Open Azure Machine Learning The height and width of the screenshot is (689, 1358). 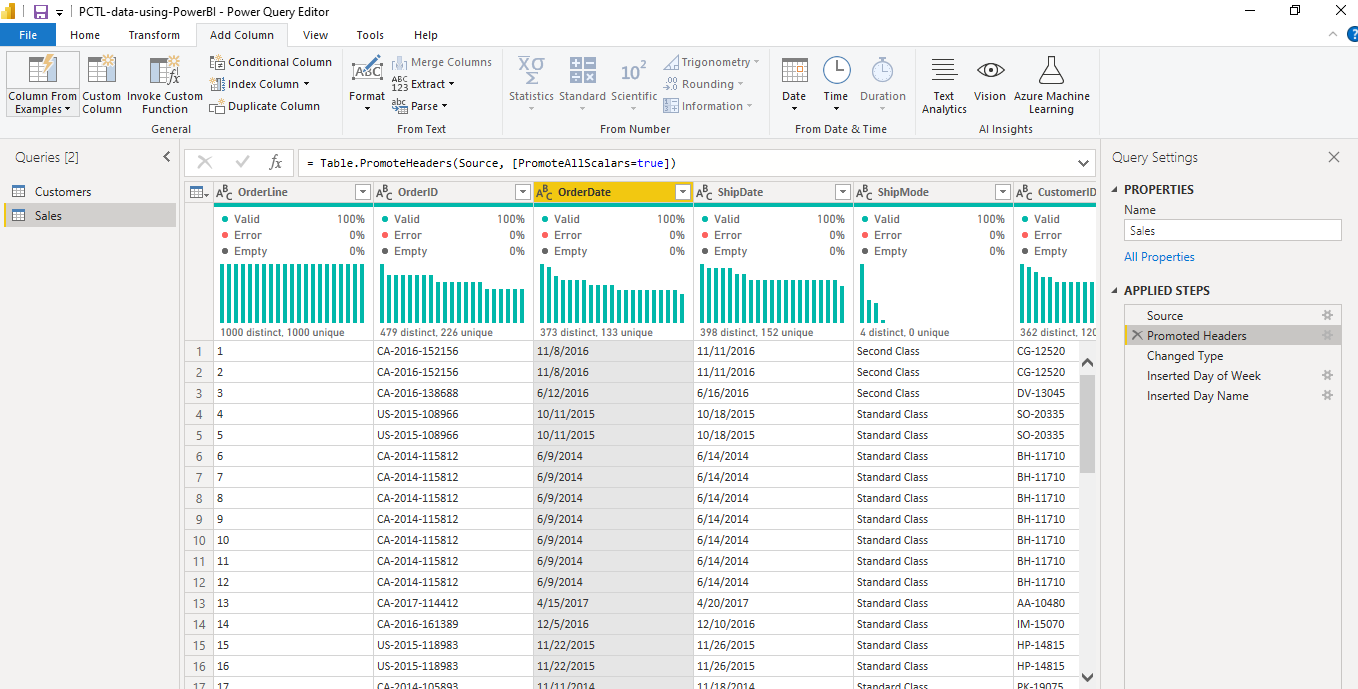1051,85
